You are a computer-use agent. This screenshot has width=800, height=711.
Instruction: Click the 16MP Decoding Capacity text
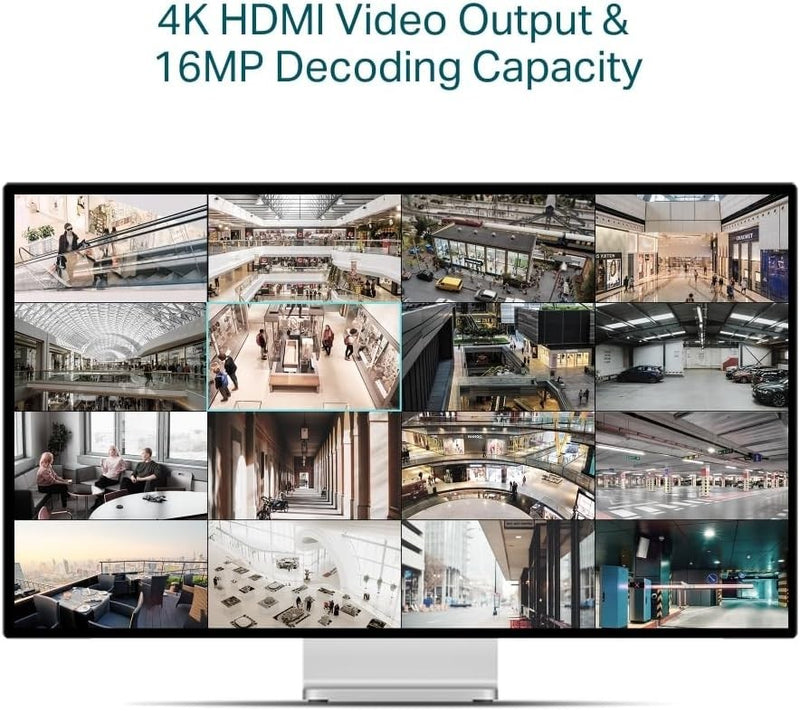pyautogui.click(x=398, y=68)
